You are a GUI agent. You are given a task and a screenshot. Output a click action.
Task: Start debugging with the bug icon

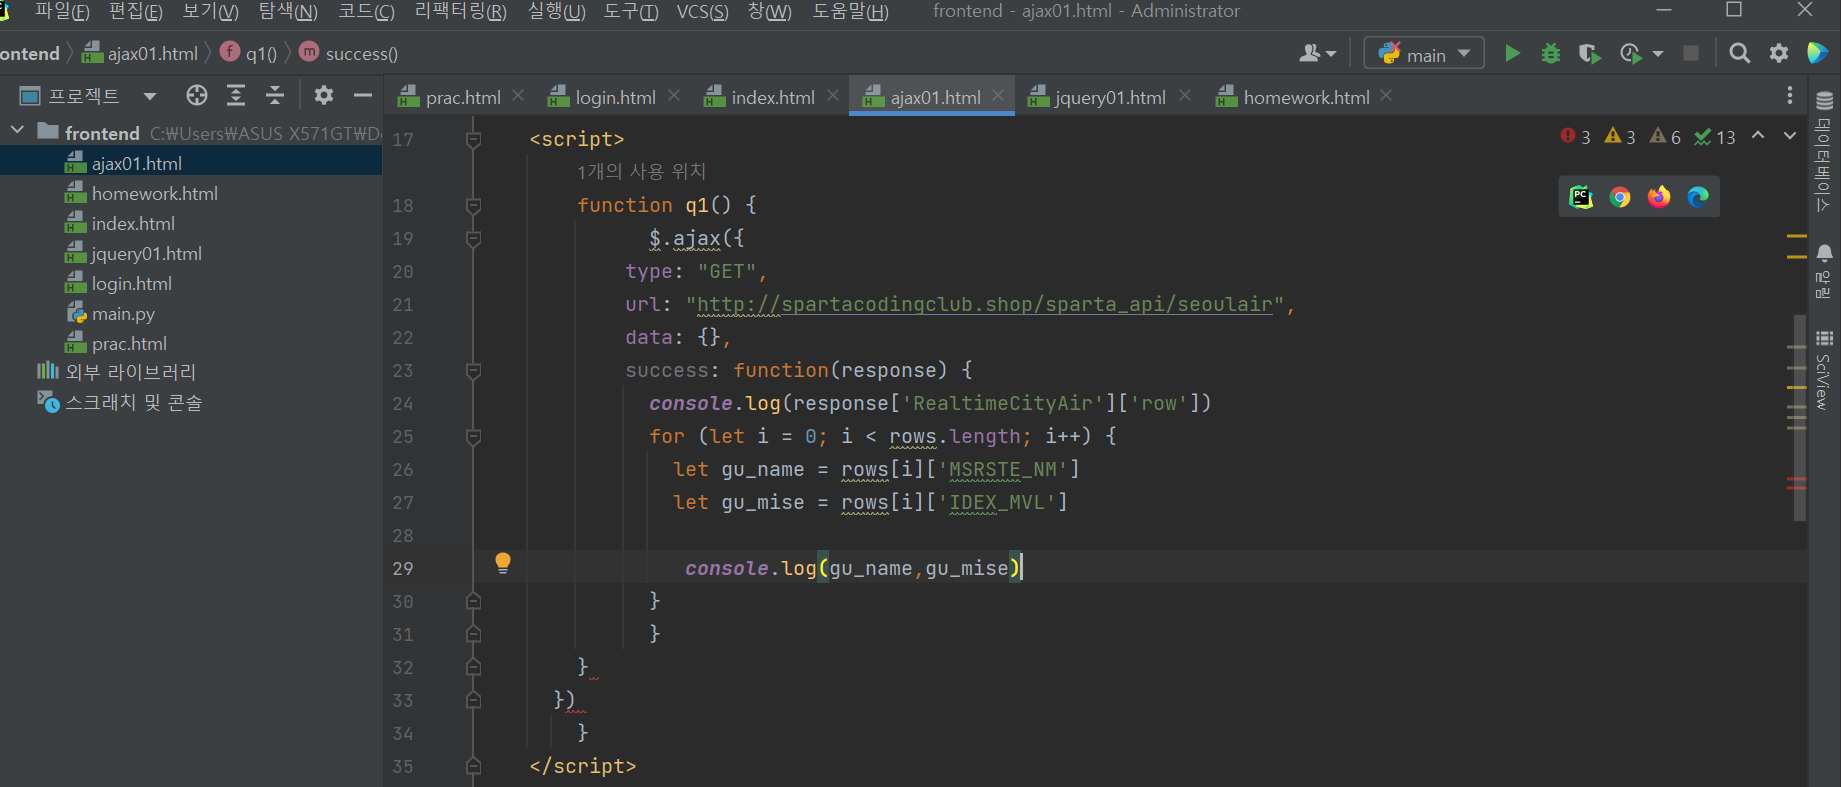coord(1551,53)
